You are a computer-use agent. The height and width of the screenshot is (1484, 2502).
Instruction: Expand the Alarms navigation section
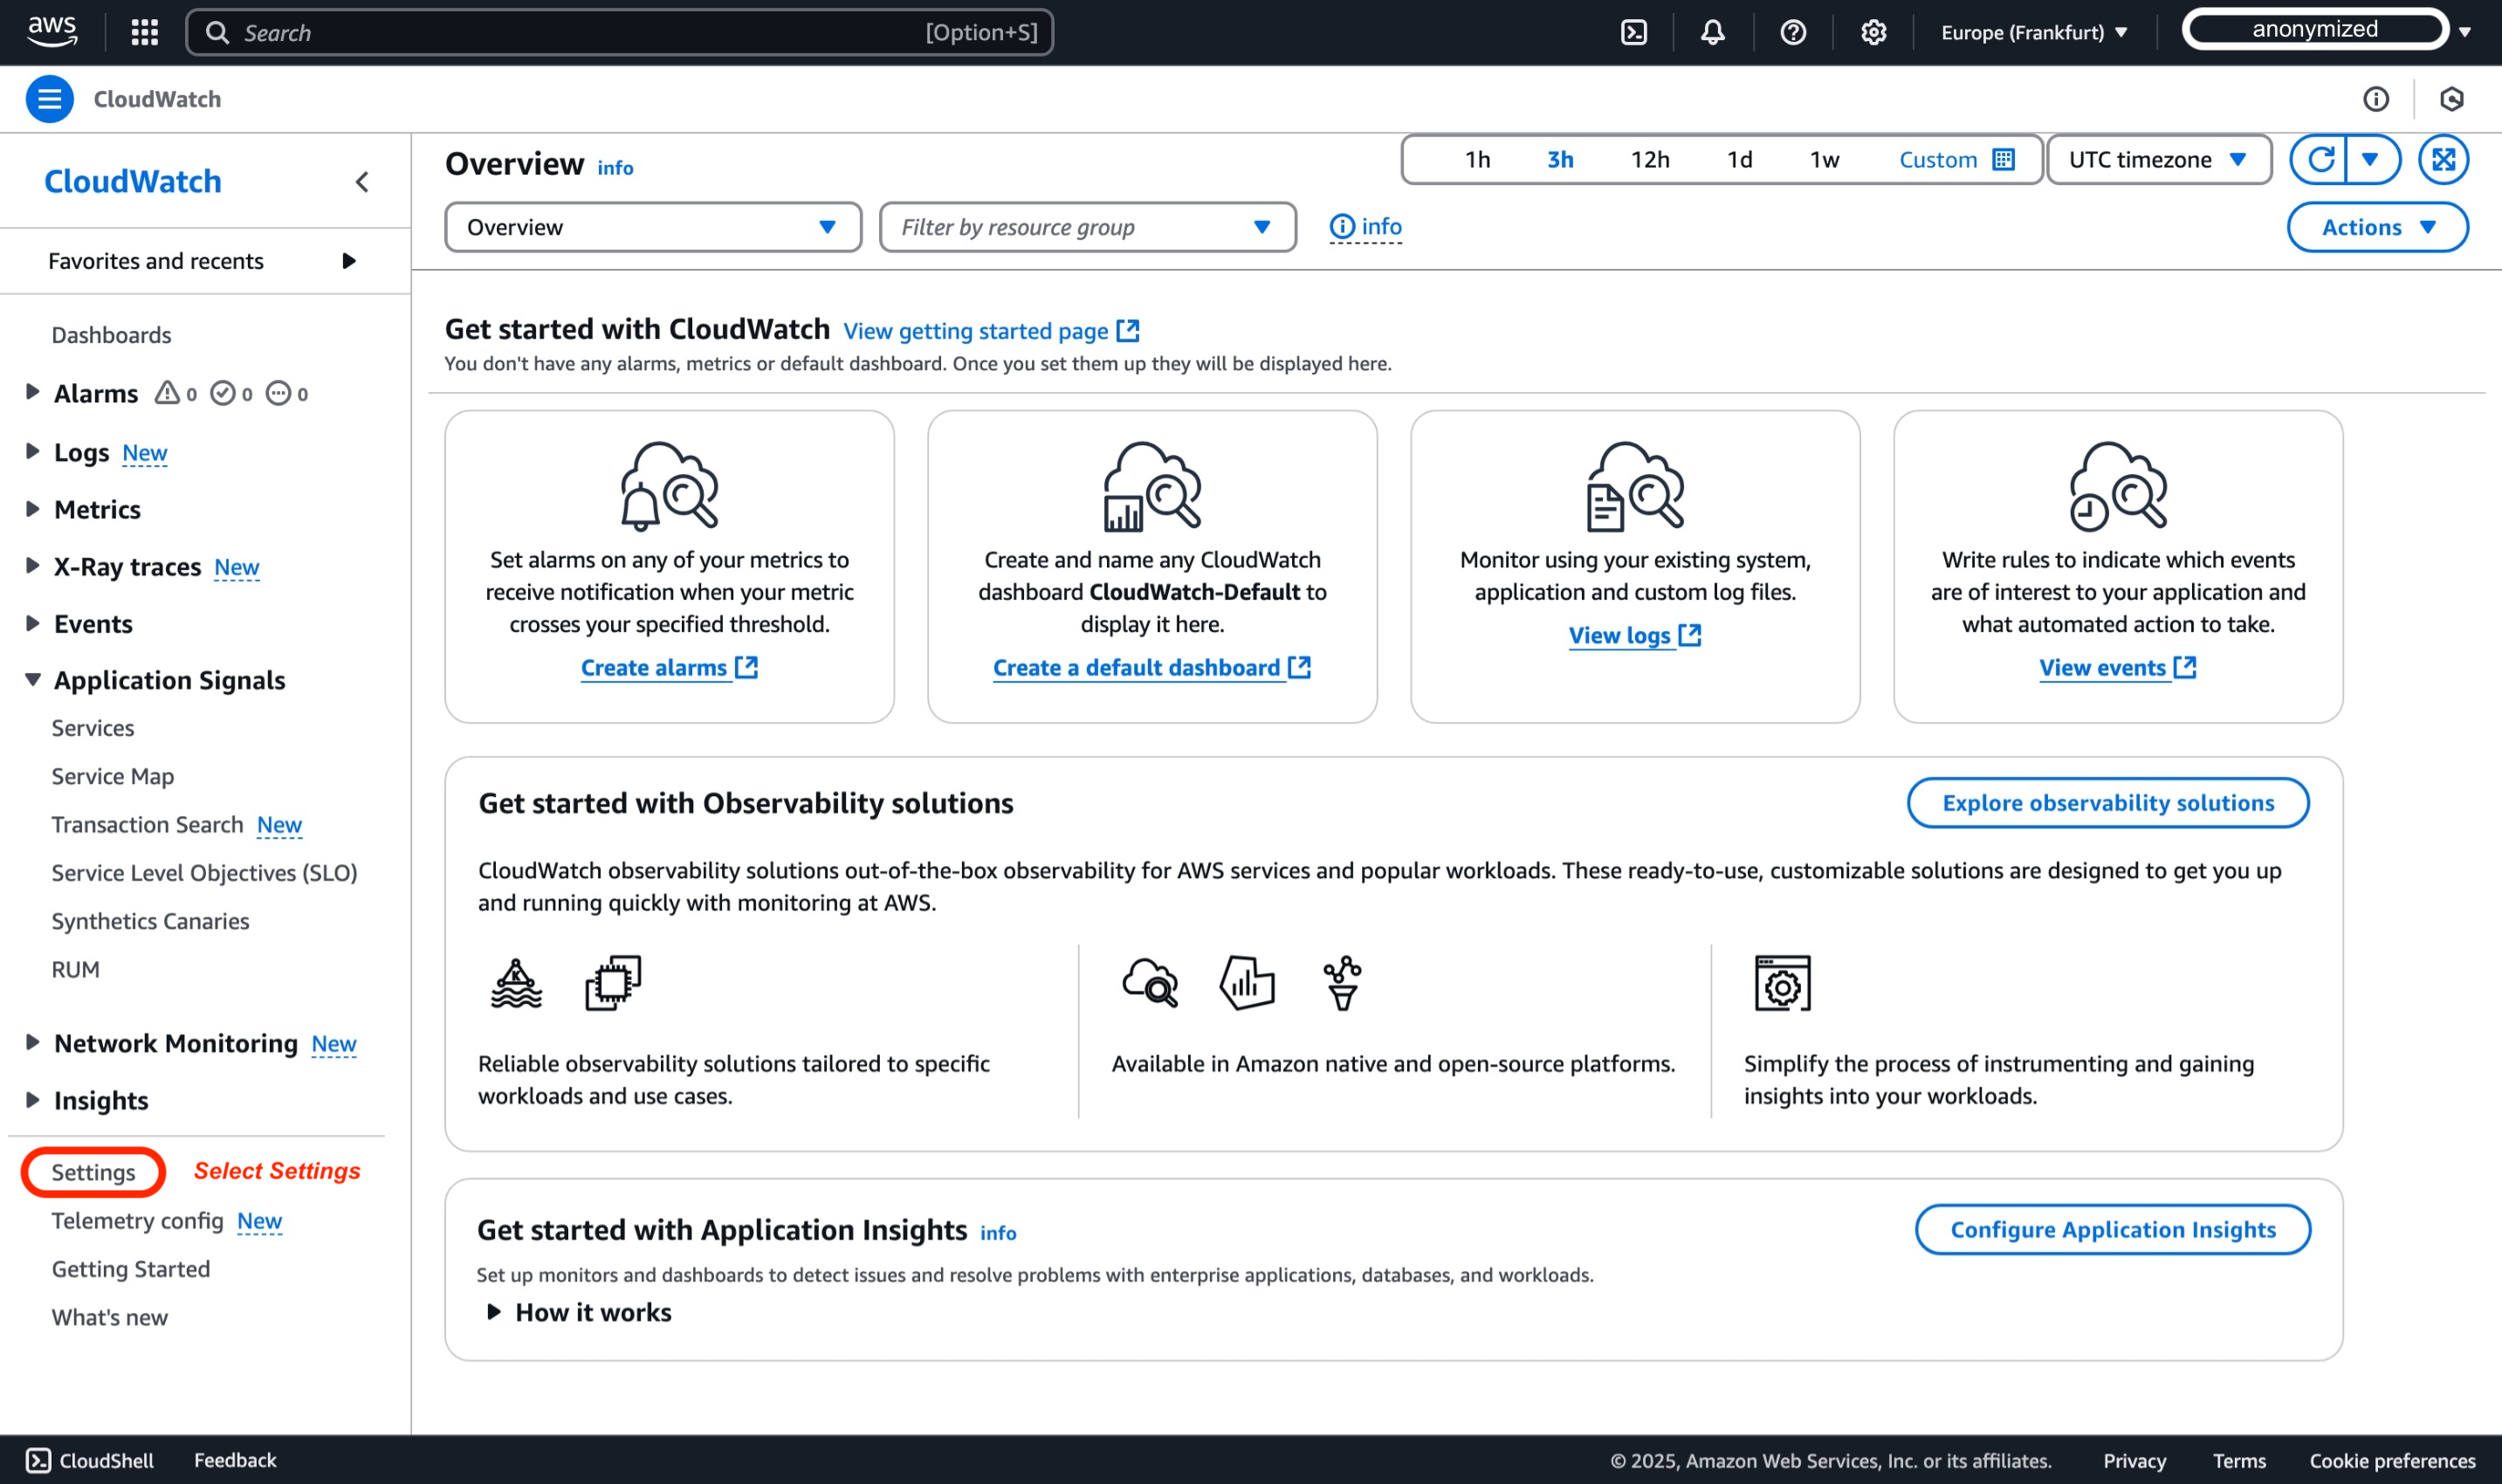(32, 392)
